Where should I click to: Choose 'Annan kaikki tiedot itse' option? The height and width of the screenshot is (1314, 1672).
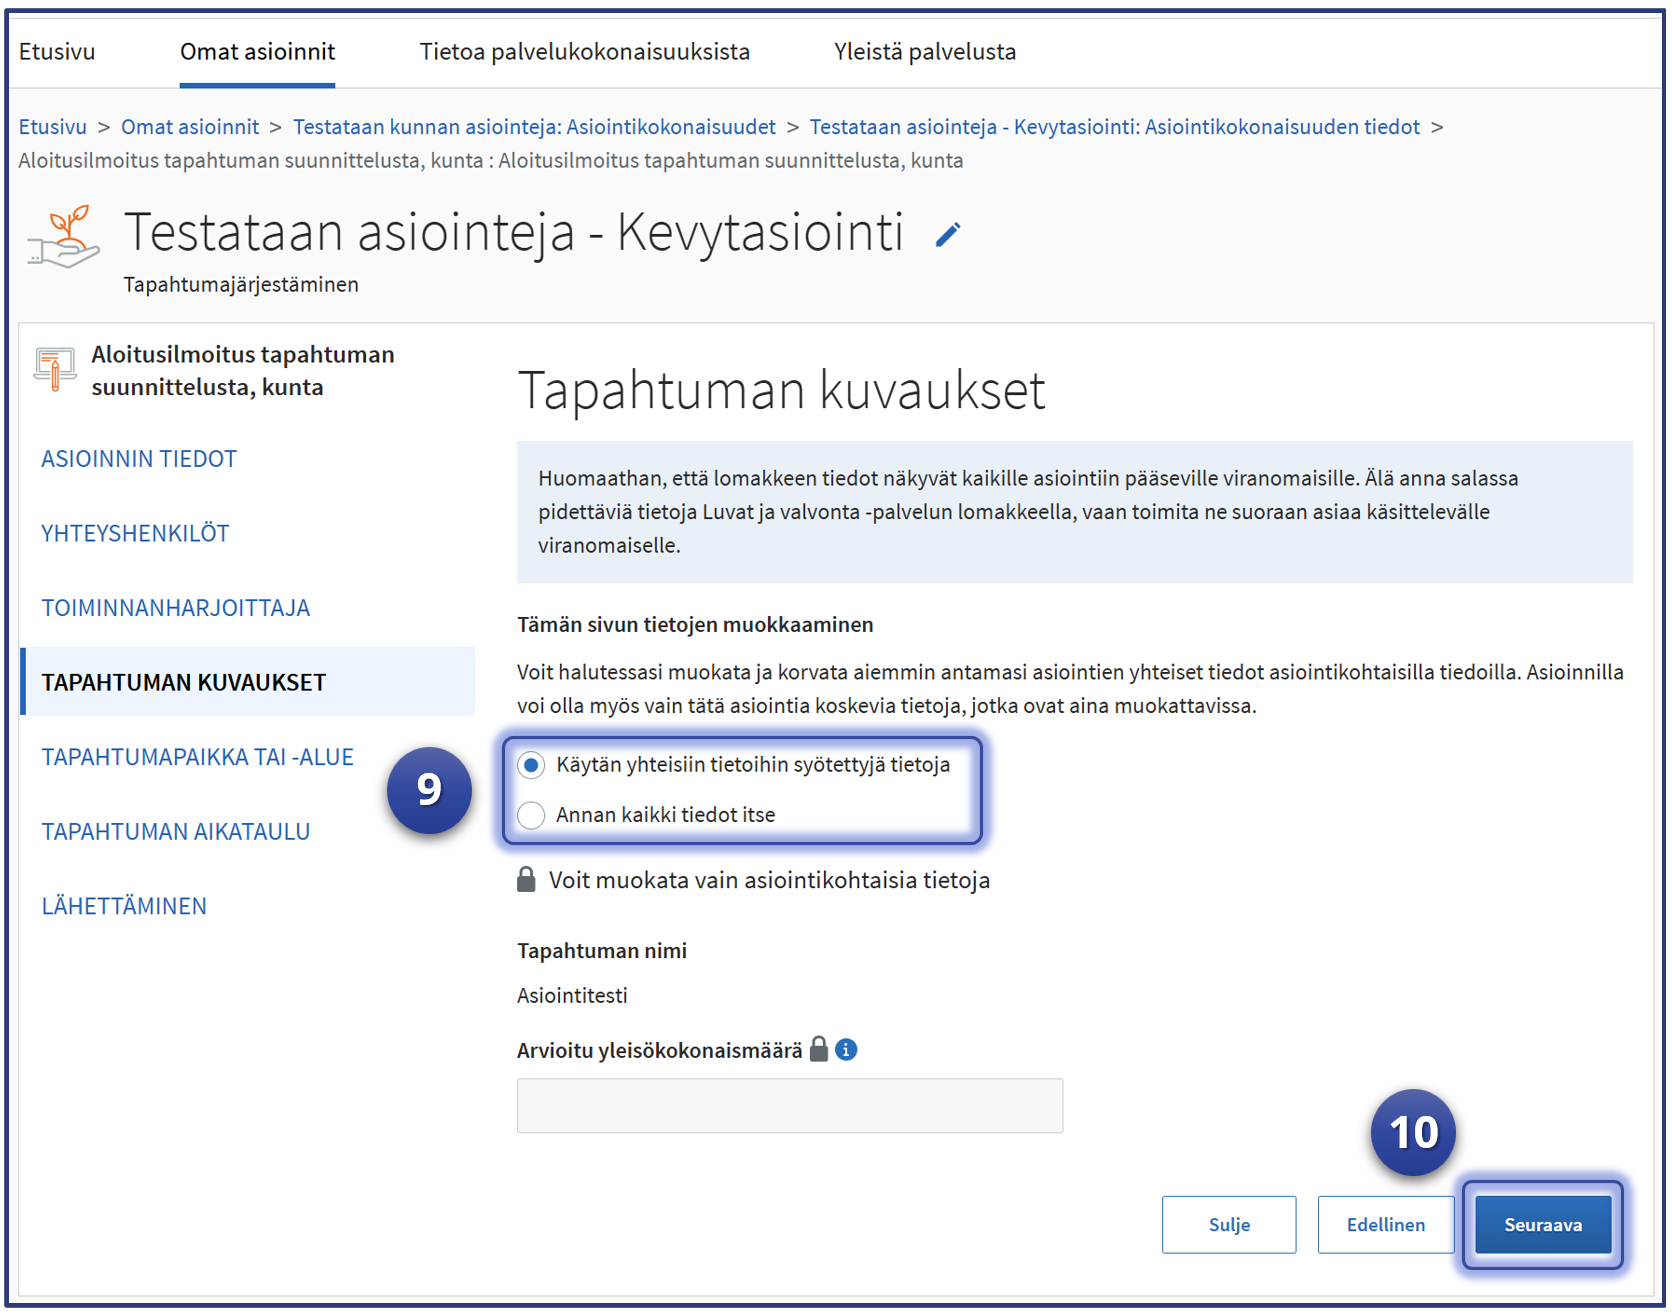(x=531, y=816)
